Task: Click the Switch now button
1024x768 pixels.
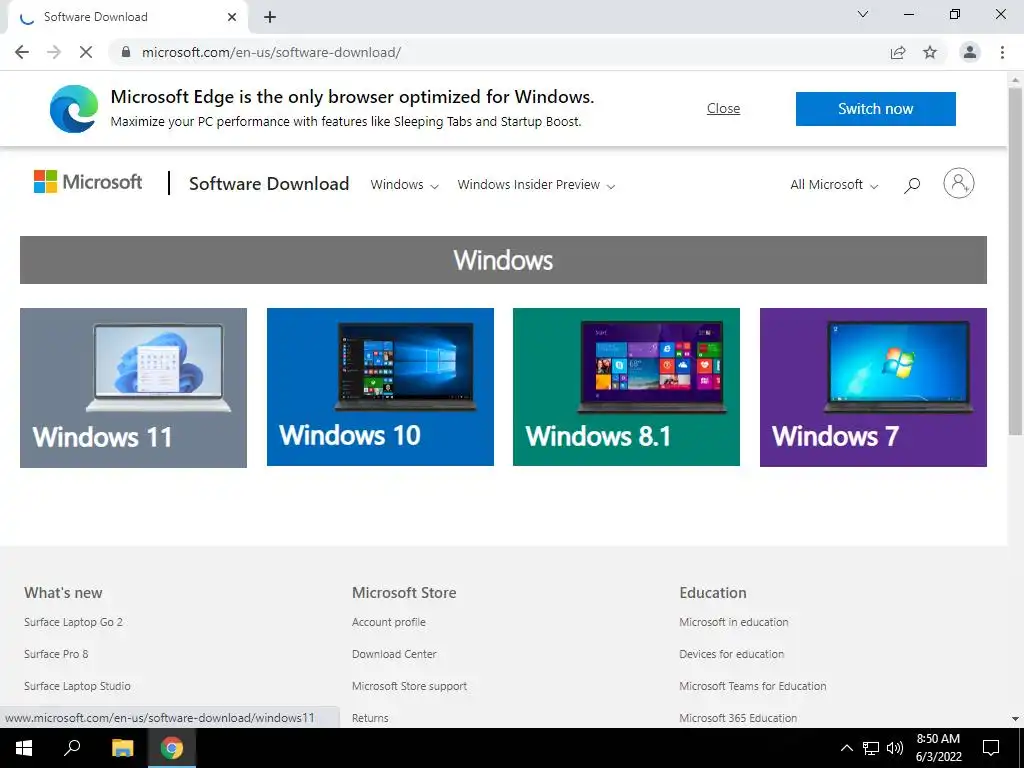Action: pos(875,108)
